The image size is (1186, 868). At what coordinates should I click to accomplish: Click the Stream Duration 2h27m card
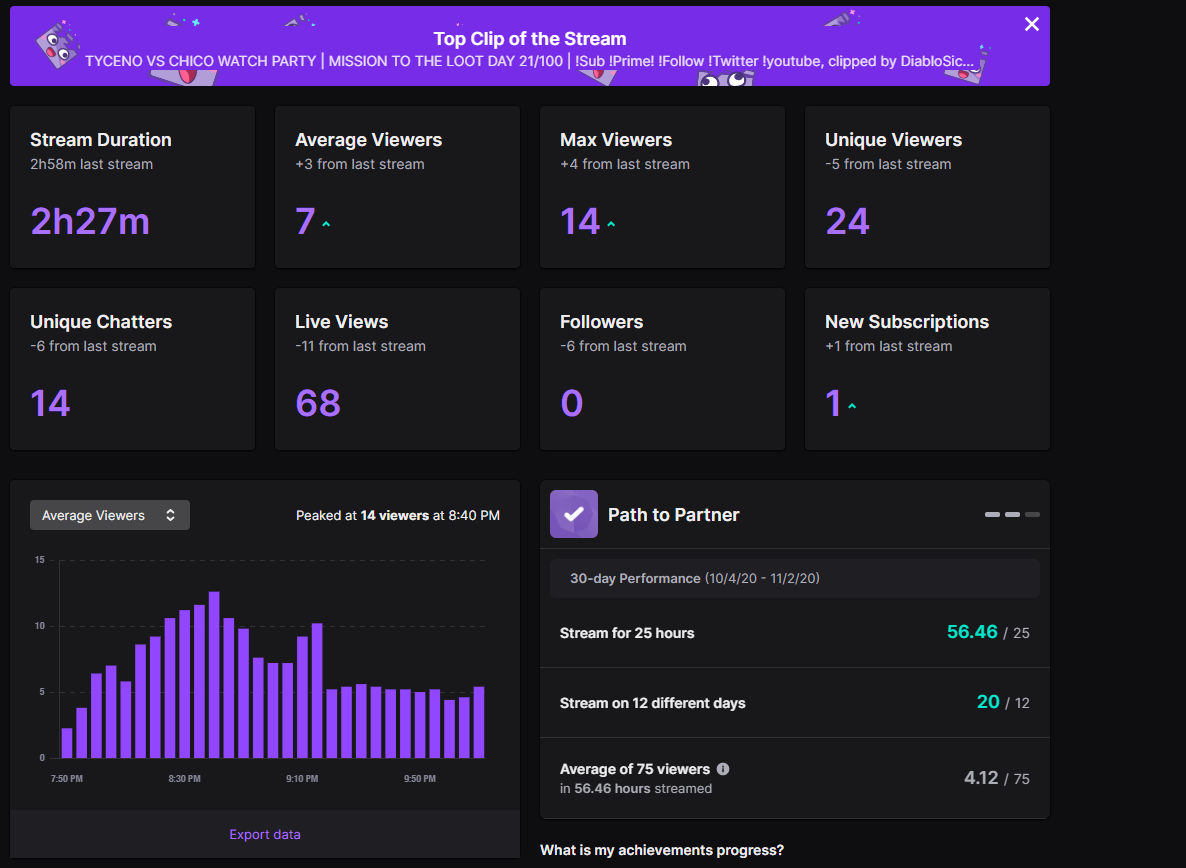(x=132, y=187)
